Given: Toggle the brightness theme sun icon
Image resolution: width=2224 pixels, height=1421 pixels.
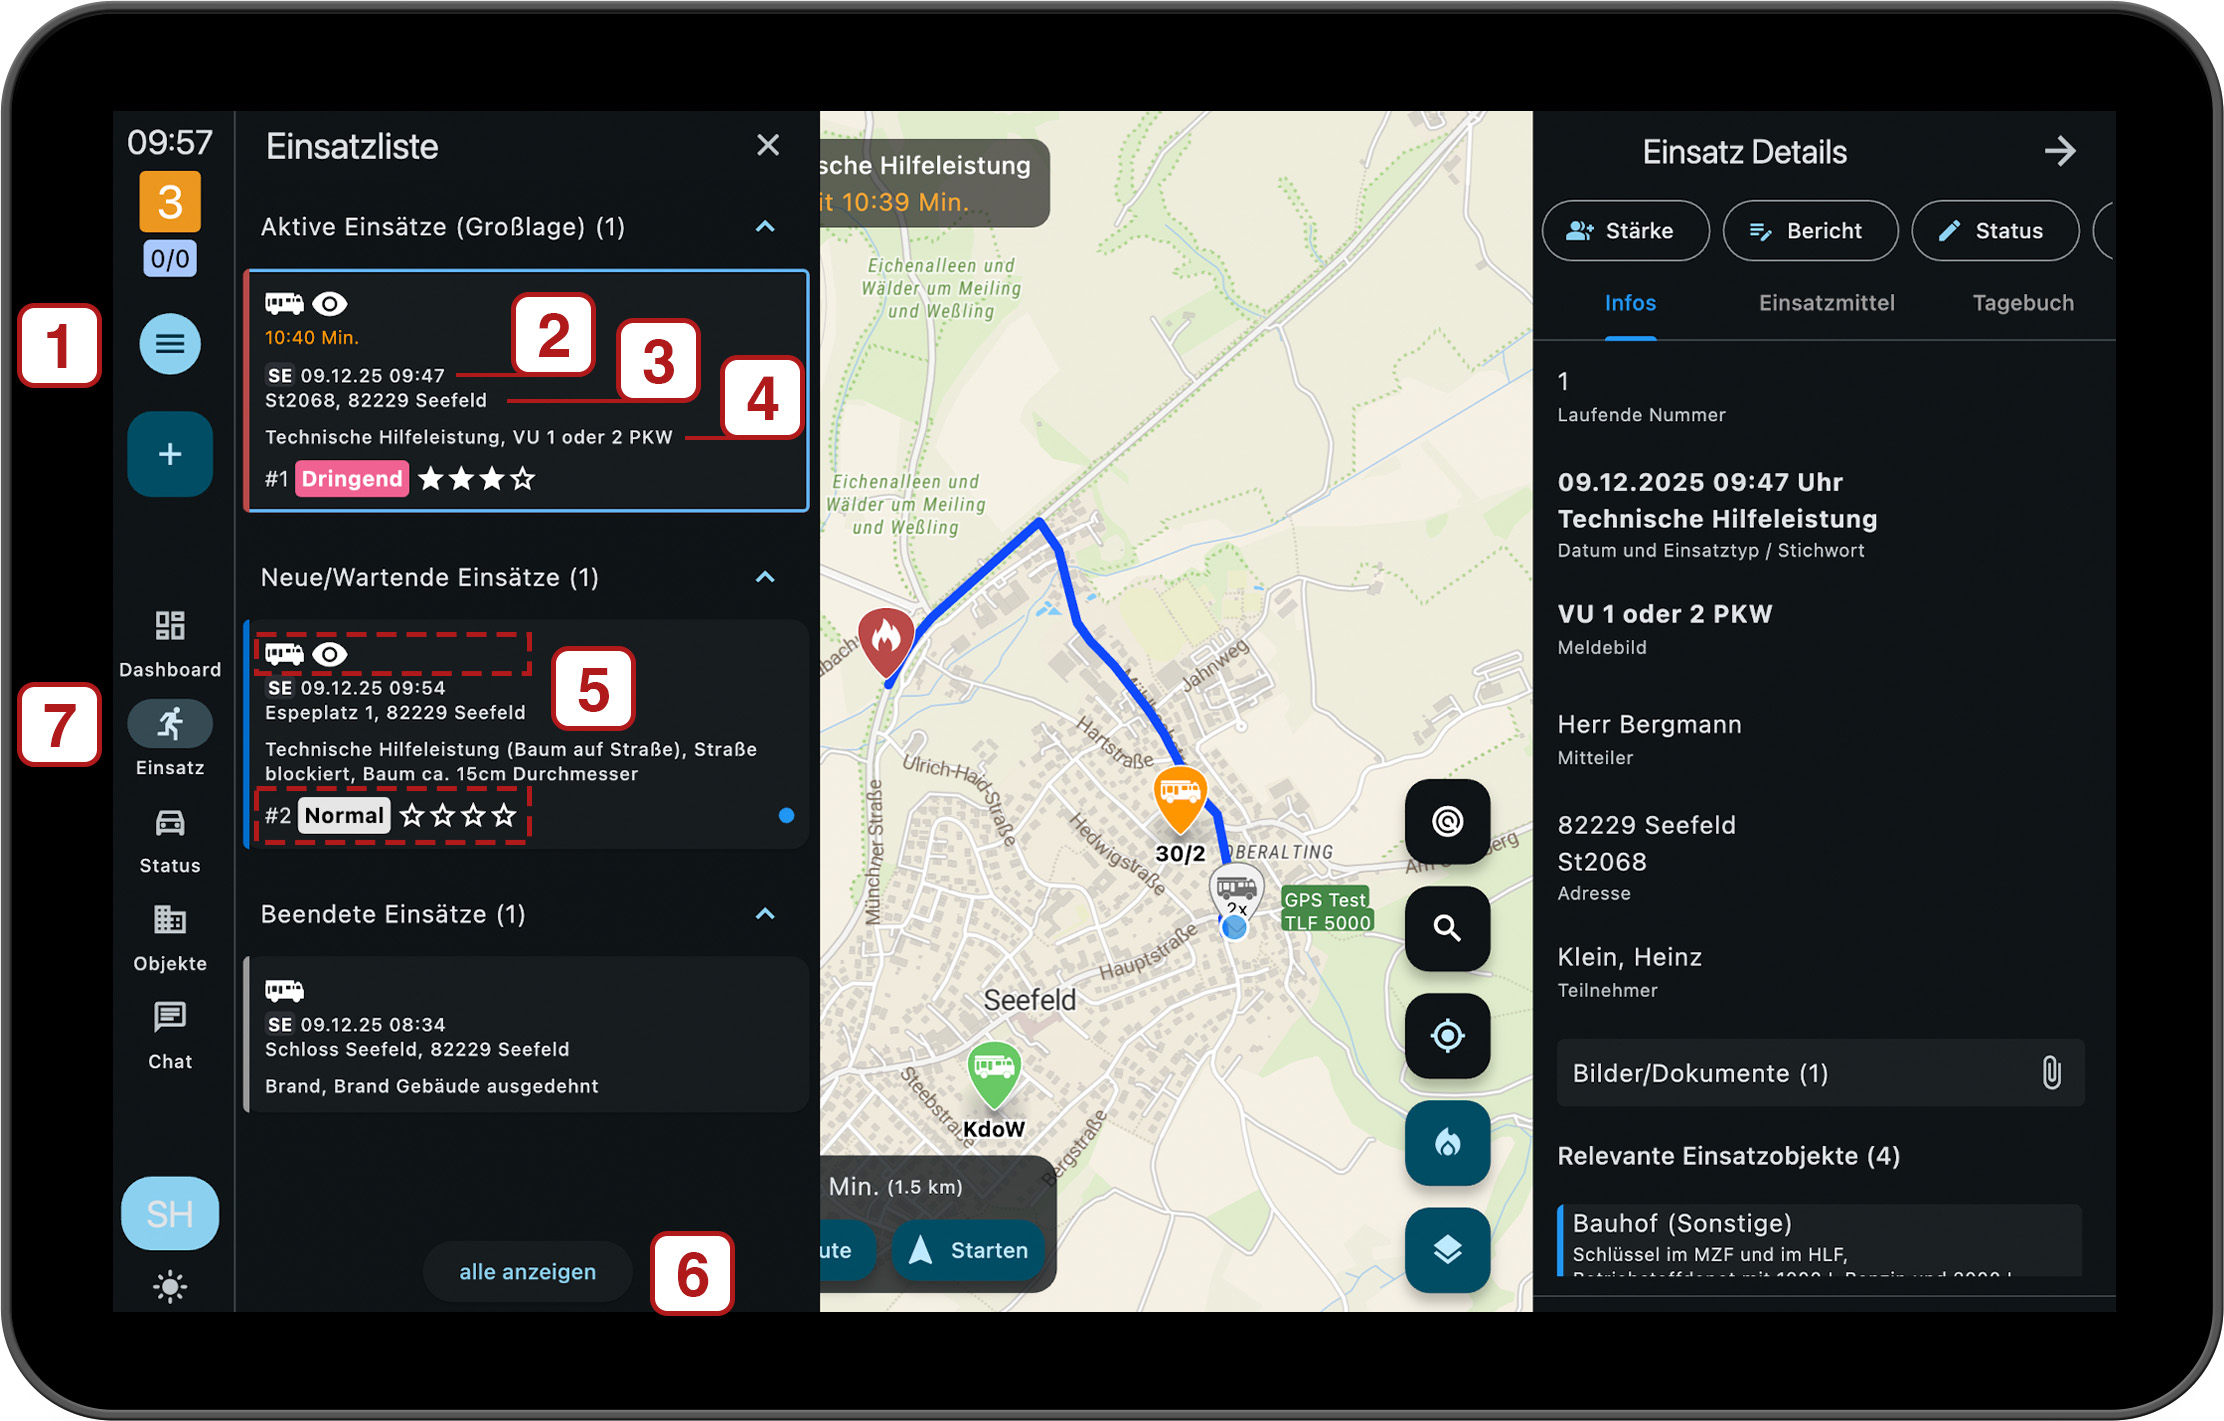Looking at the screenshot, I should pyautogui.click(x=170, y=1286).
